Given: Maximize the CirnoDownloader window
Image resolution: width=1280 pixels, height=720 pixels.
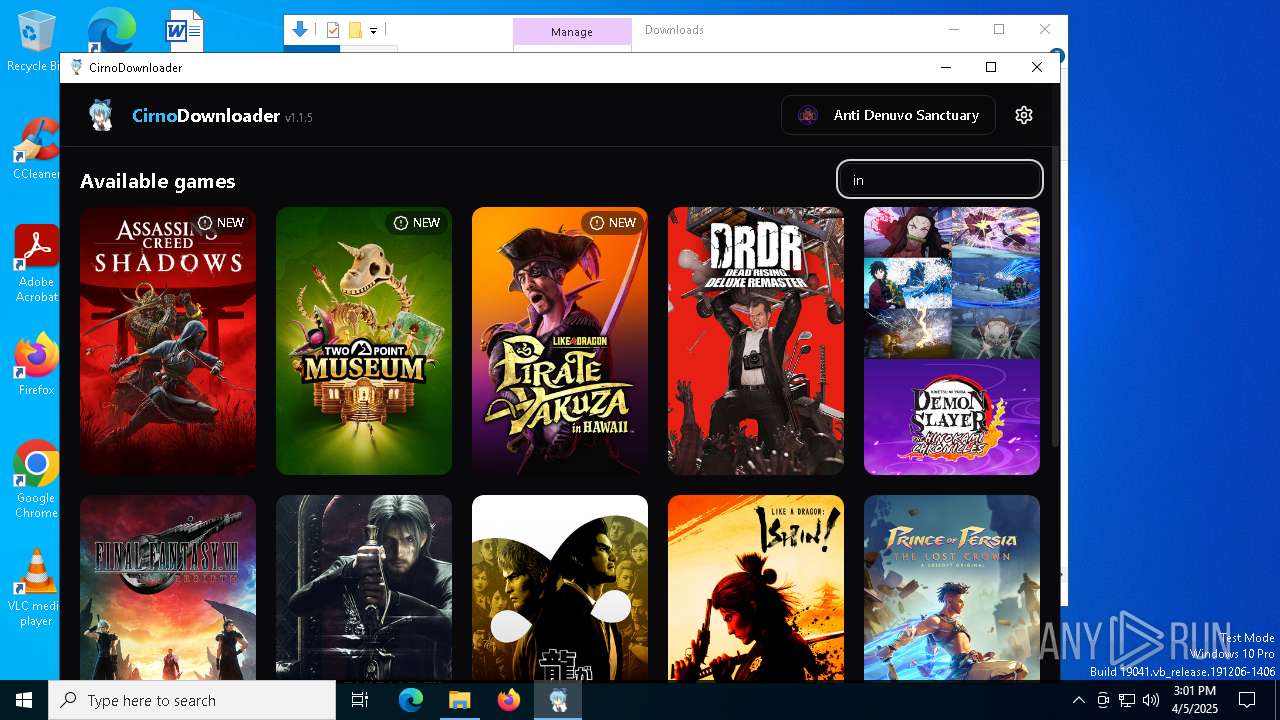Looking at the screenshot, I should click(x=991, y=67).
